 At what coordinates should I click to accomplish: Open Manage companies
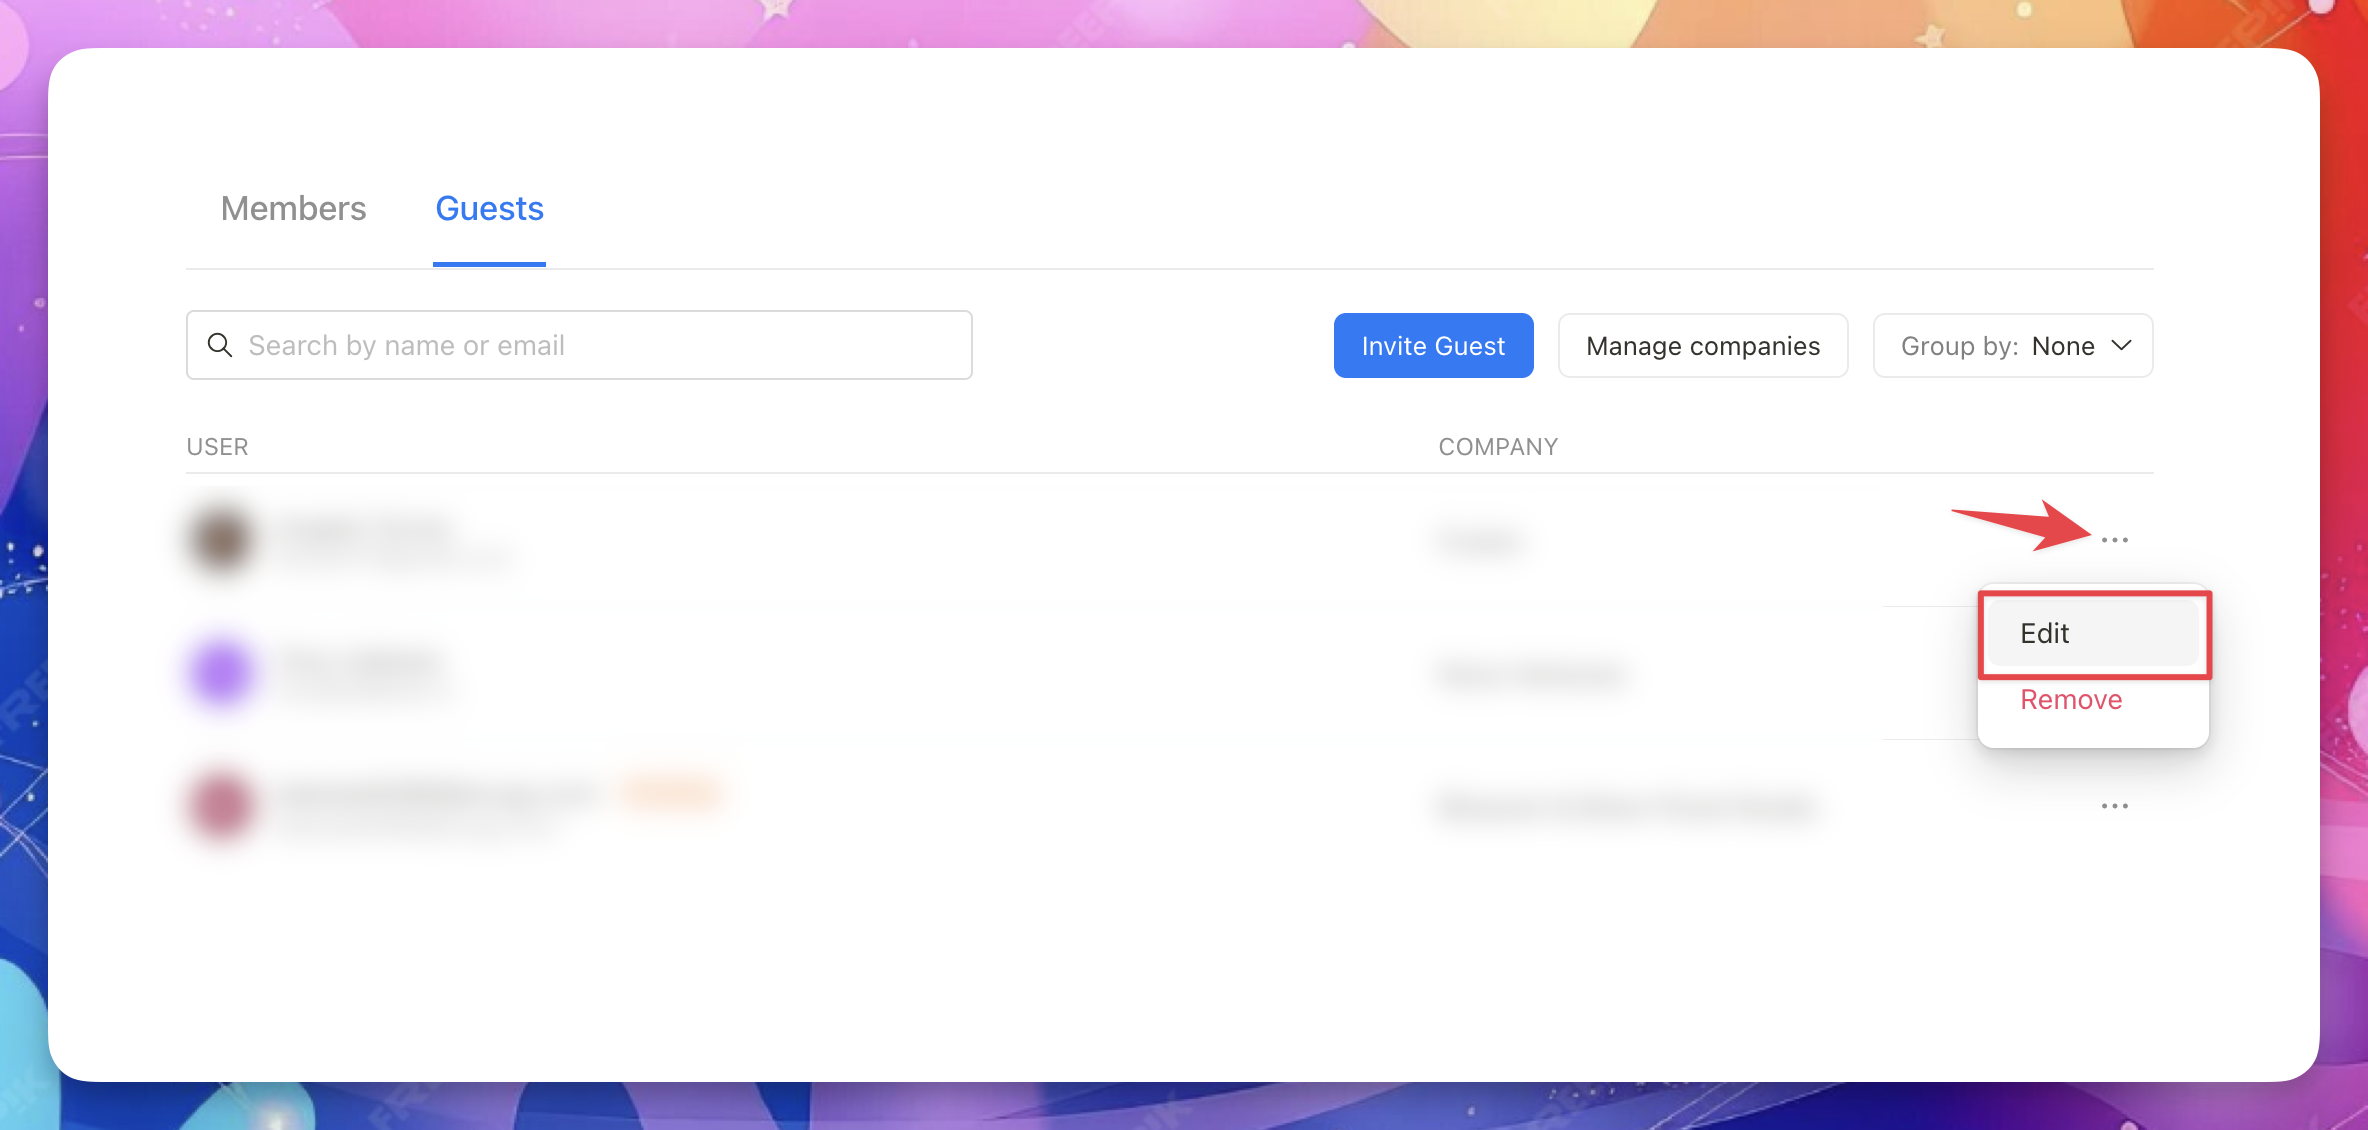pos(1702,345)
